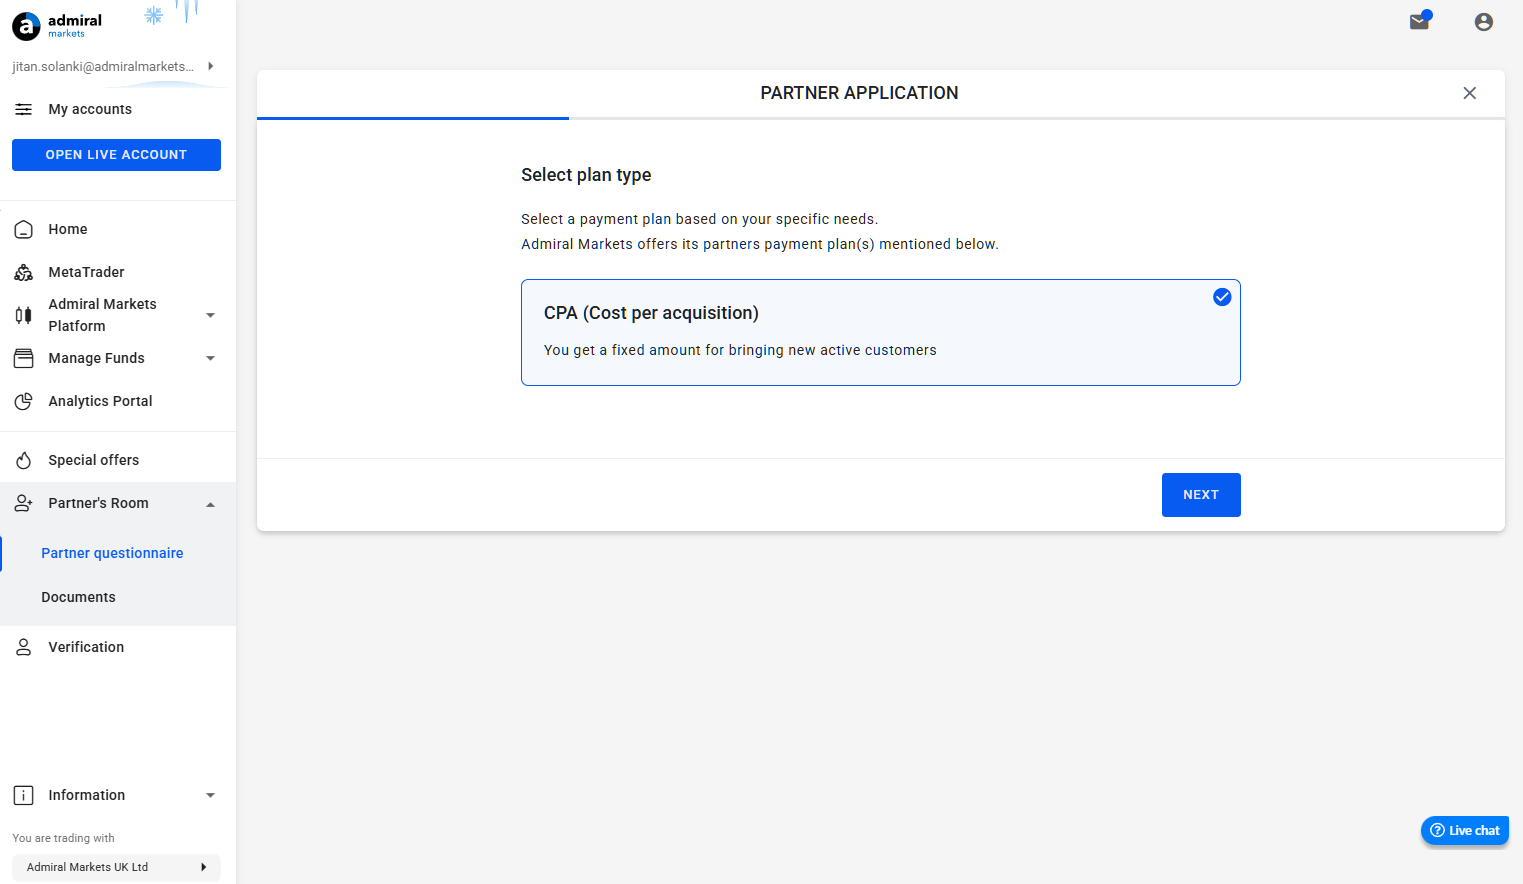This screenshot has width=1523, height=884.
Task: Click the OPEN LIVE ACCOUNT button
Action: 116,155
